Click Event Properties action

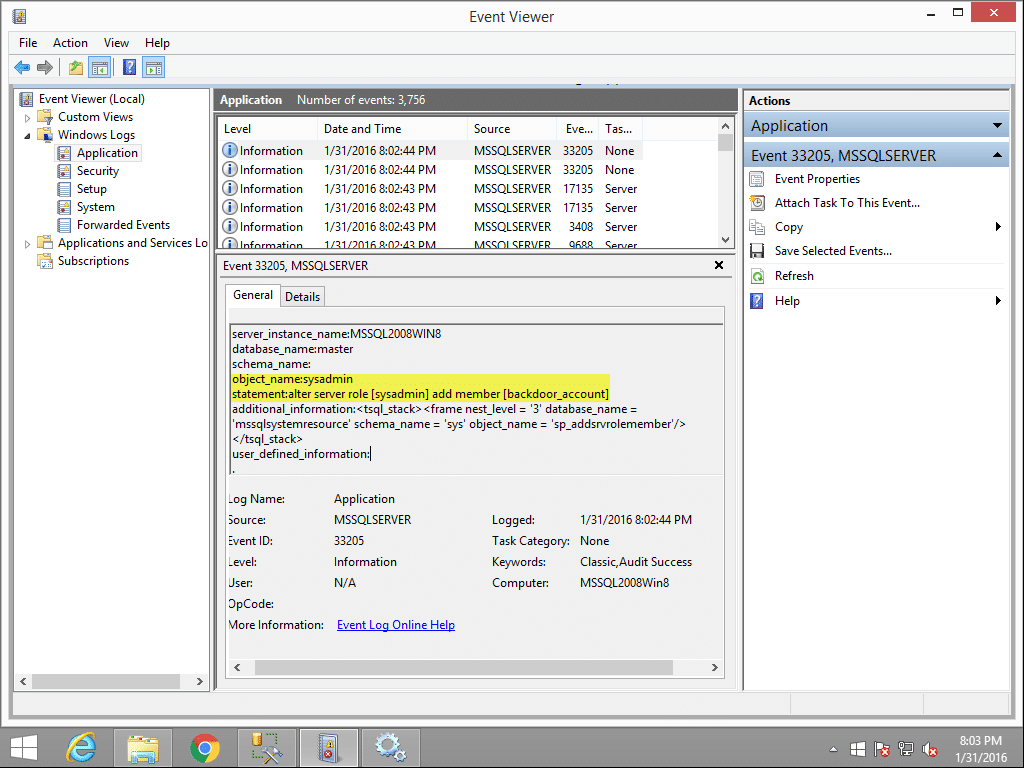pos(817,179)
